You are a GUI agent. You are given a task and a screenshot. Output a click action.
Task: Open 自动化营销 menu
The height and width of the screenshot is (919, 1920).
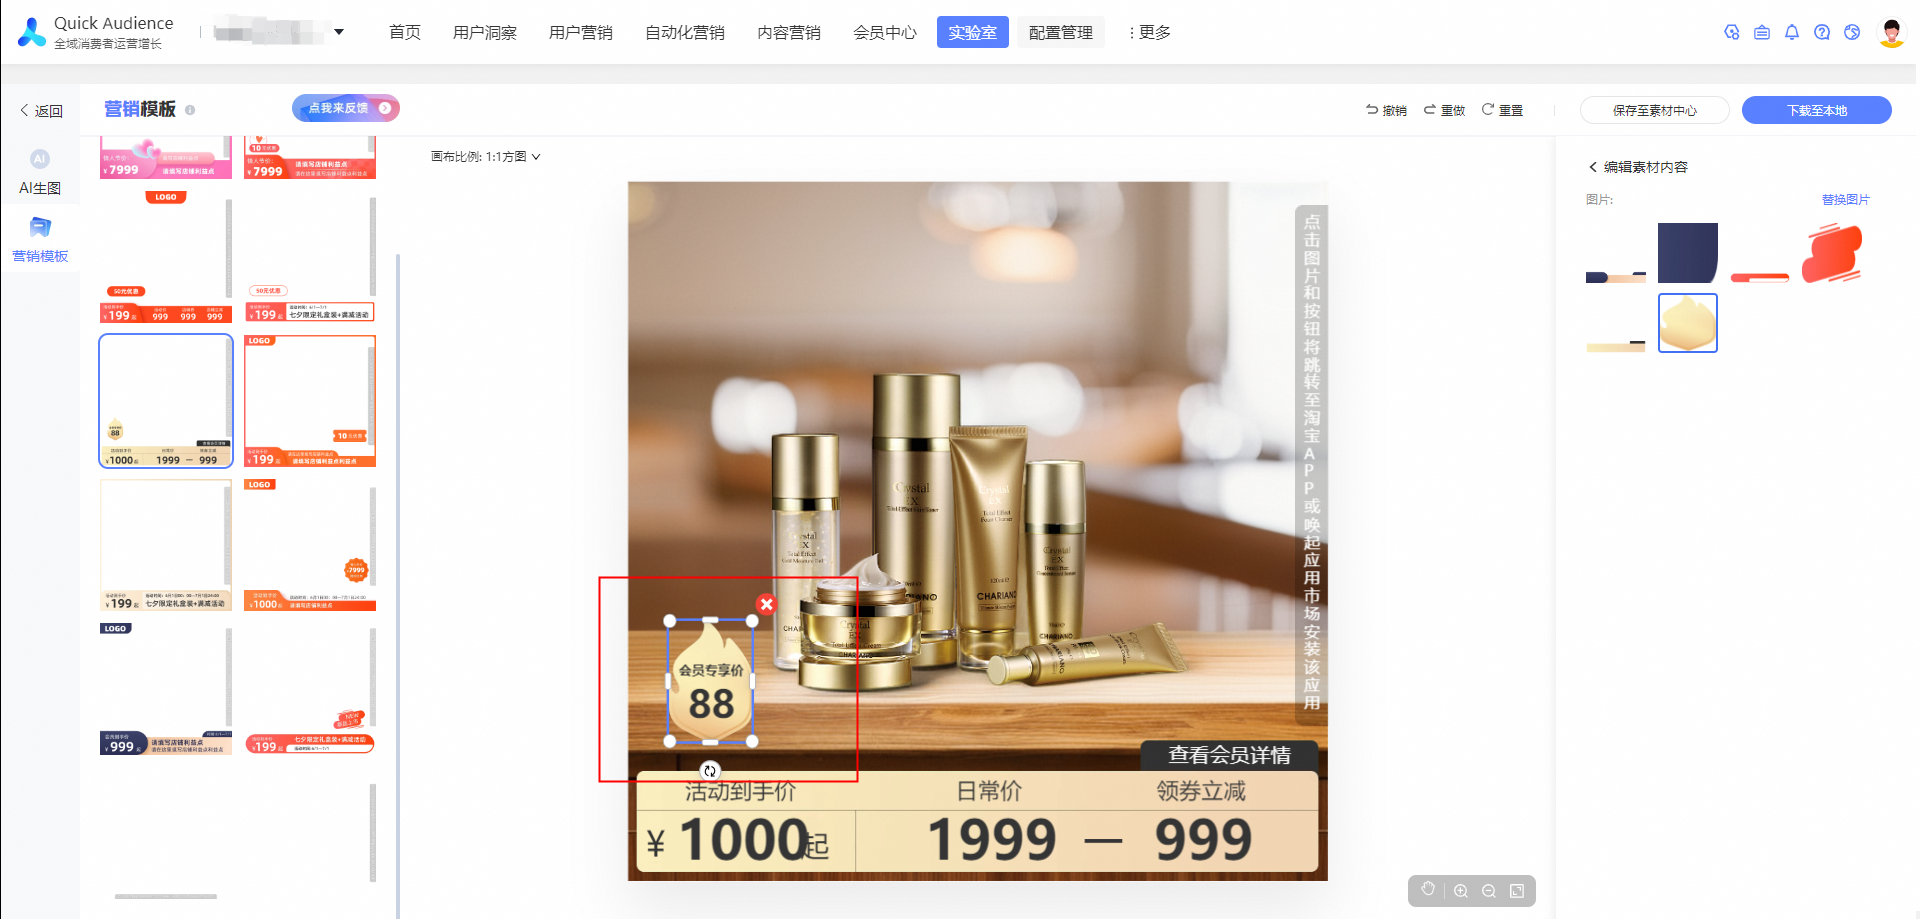[x=685, y=32]
